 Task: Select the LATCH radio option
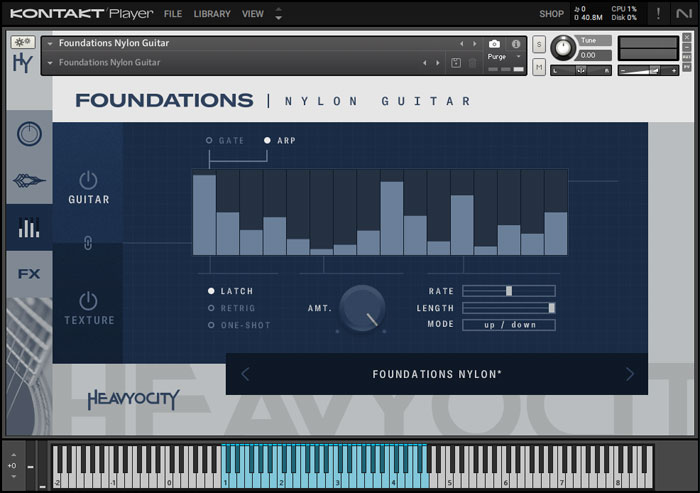(211, 291)
